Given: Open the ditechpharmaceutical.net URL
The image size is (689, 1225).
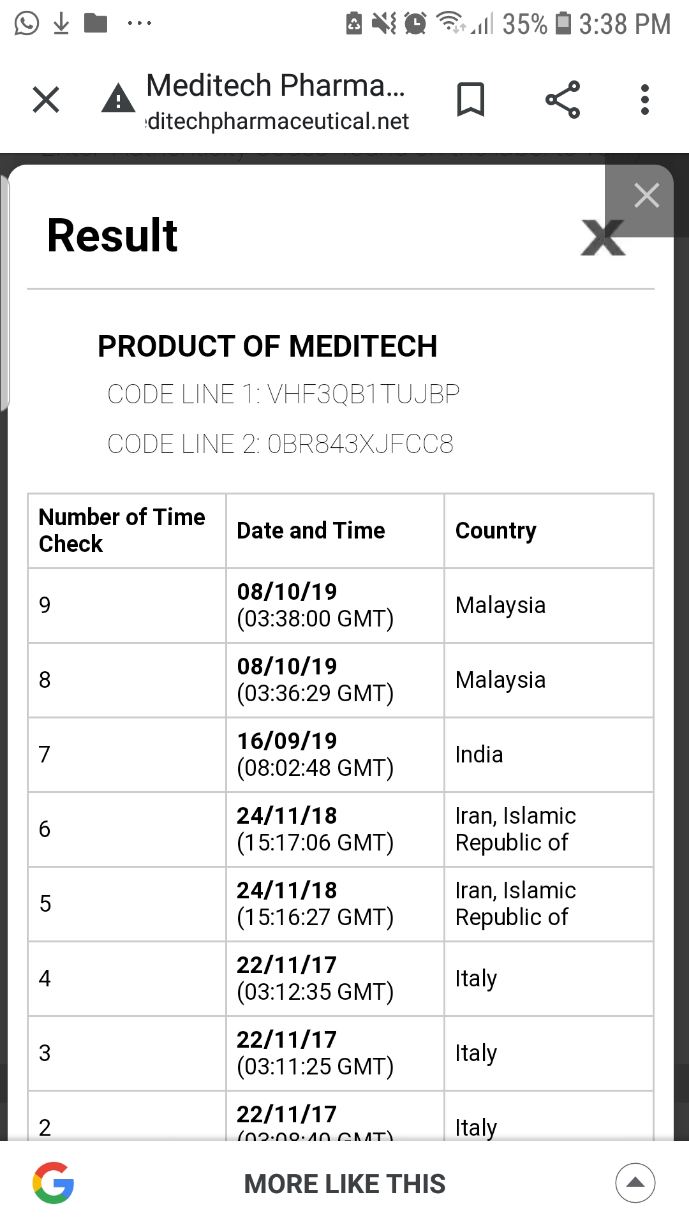Looking at the screenshot, I should click(x=278, y=122).
